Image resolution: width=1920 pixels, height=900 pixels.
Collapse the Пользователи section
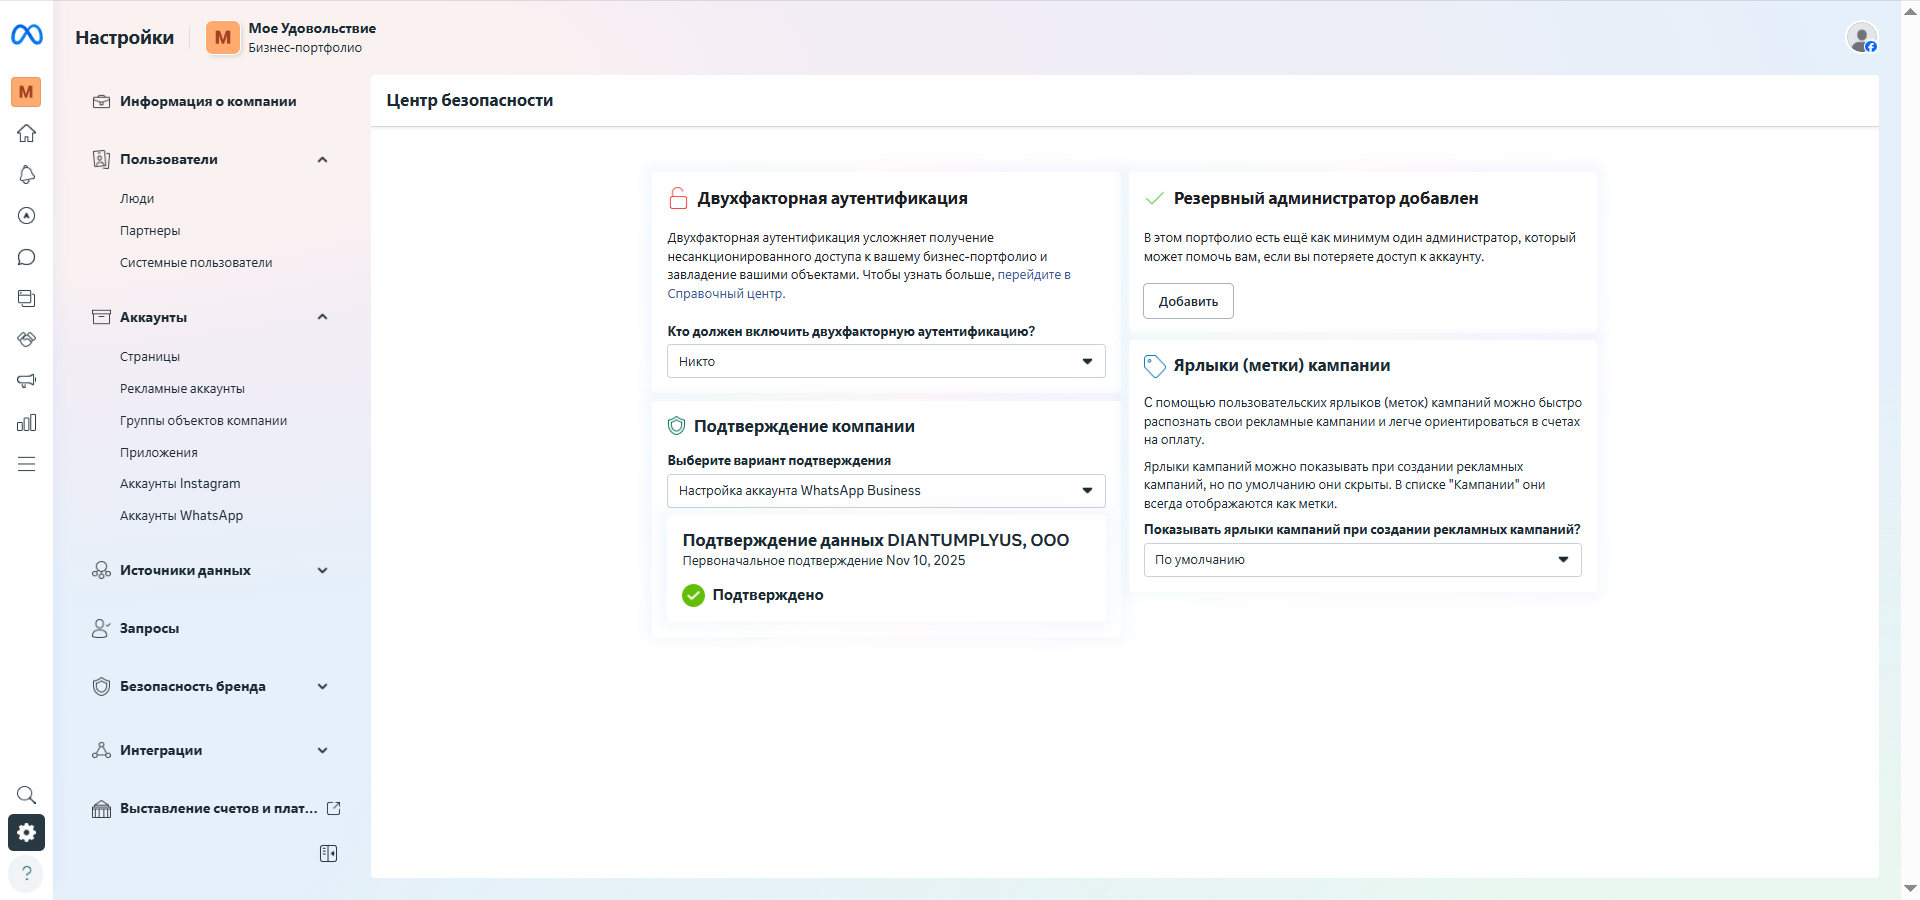322,160
